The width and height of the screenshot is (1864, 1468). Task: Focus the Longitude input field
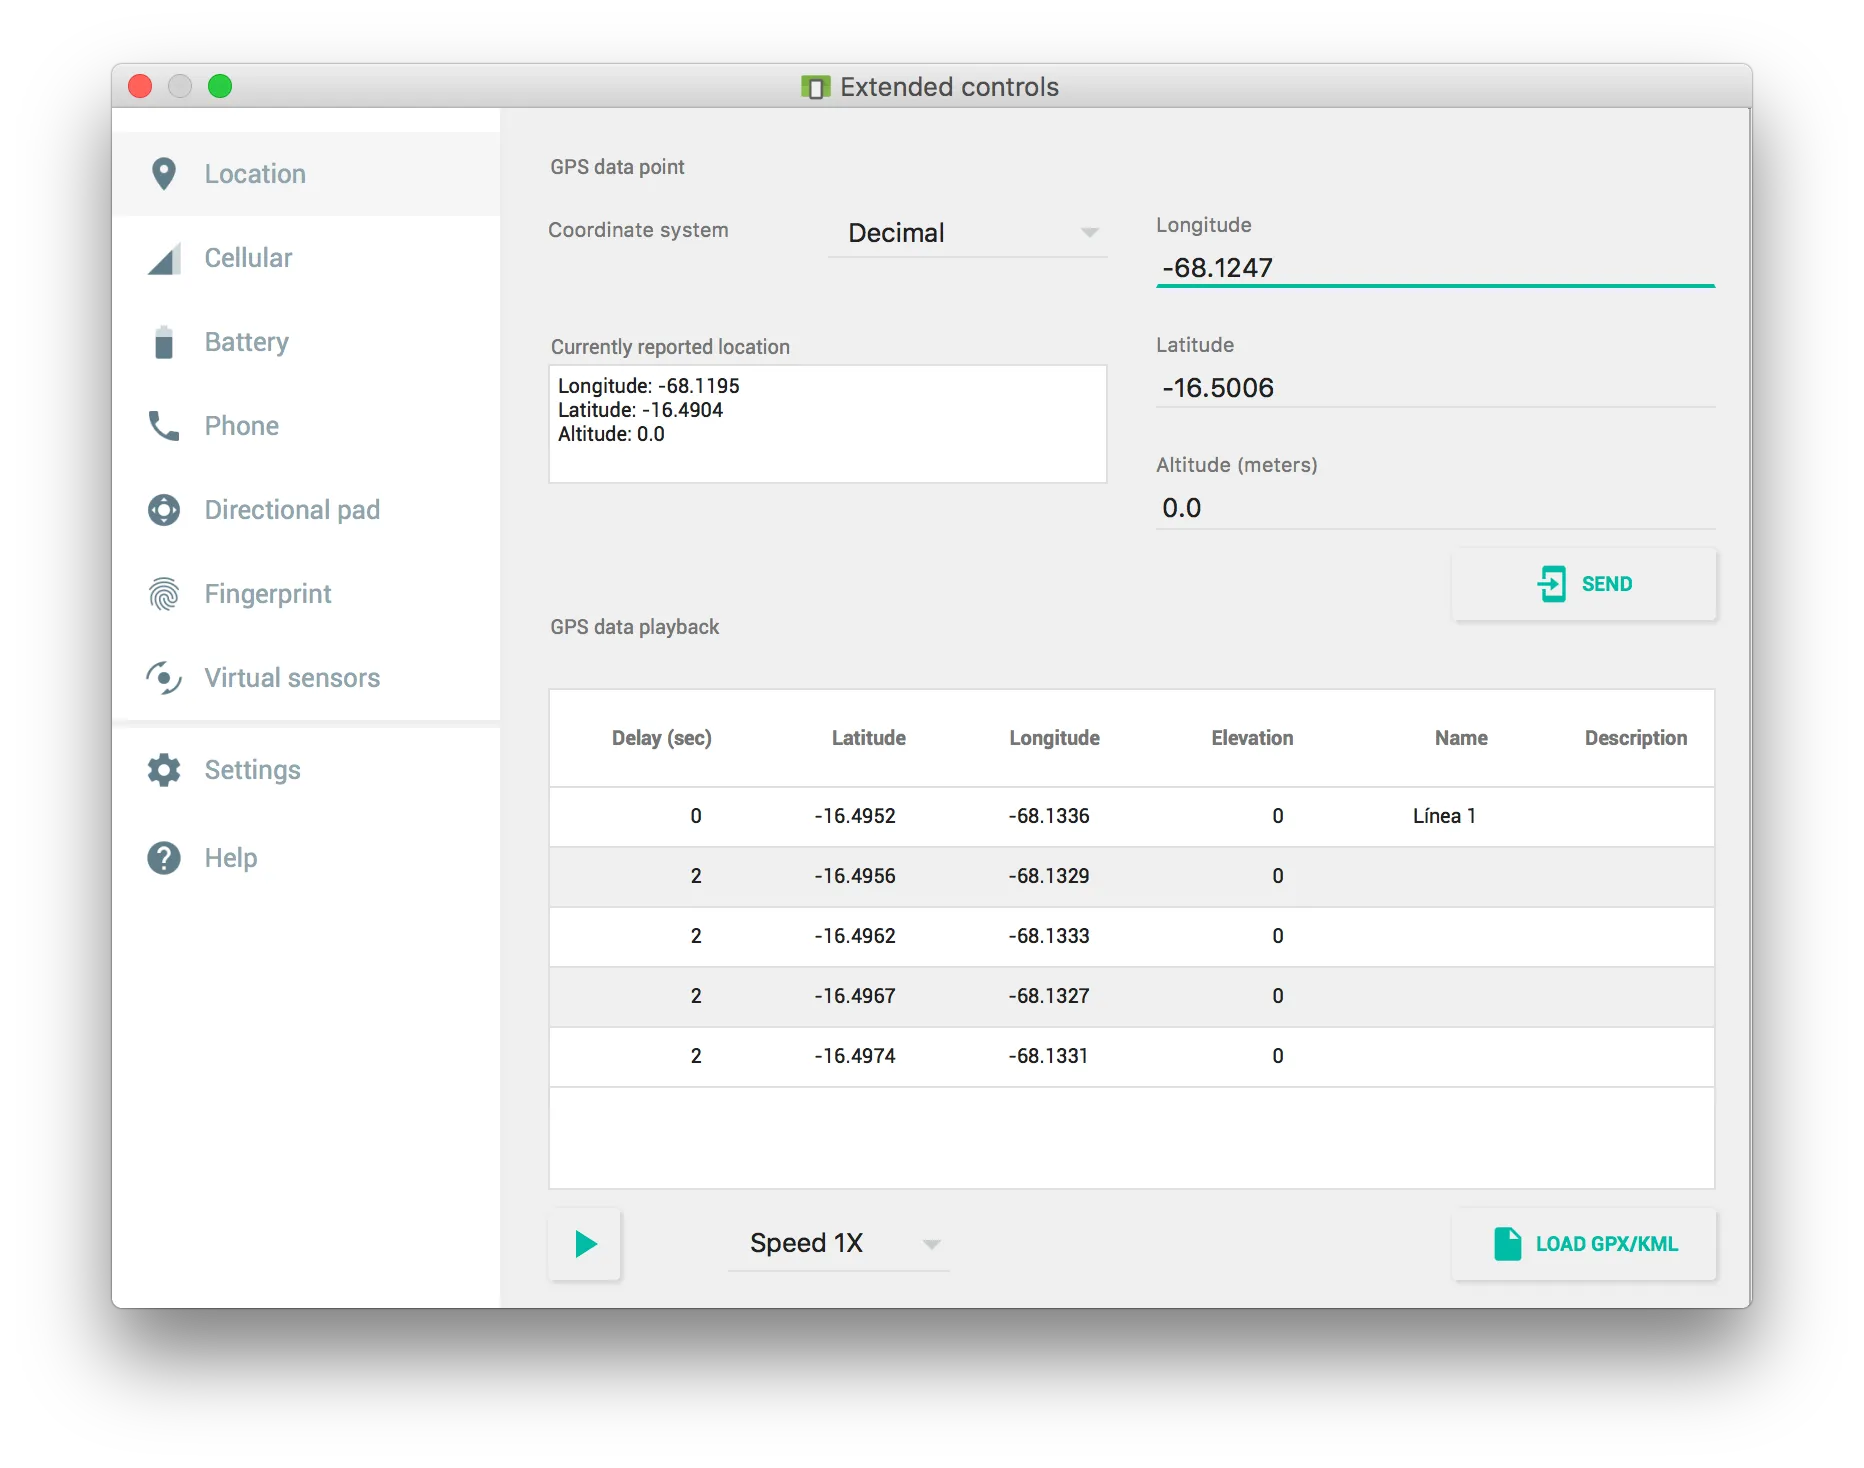coord(1435,268)
